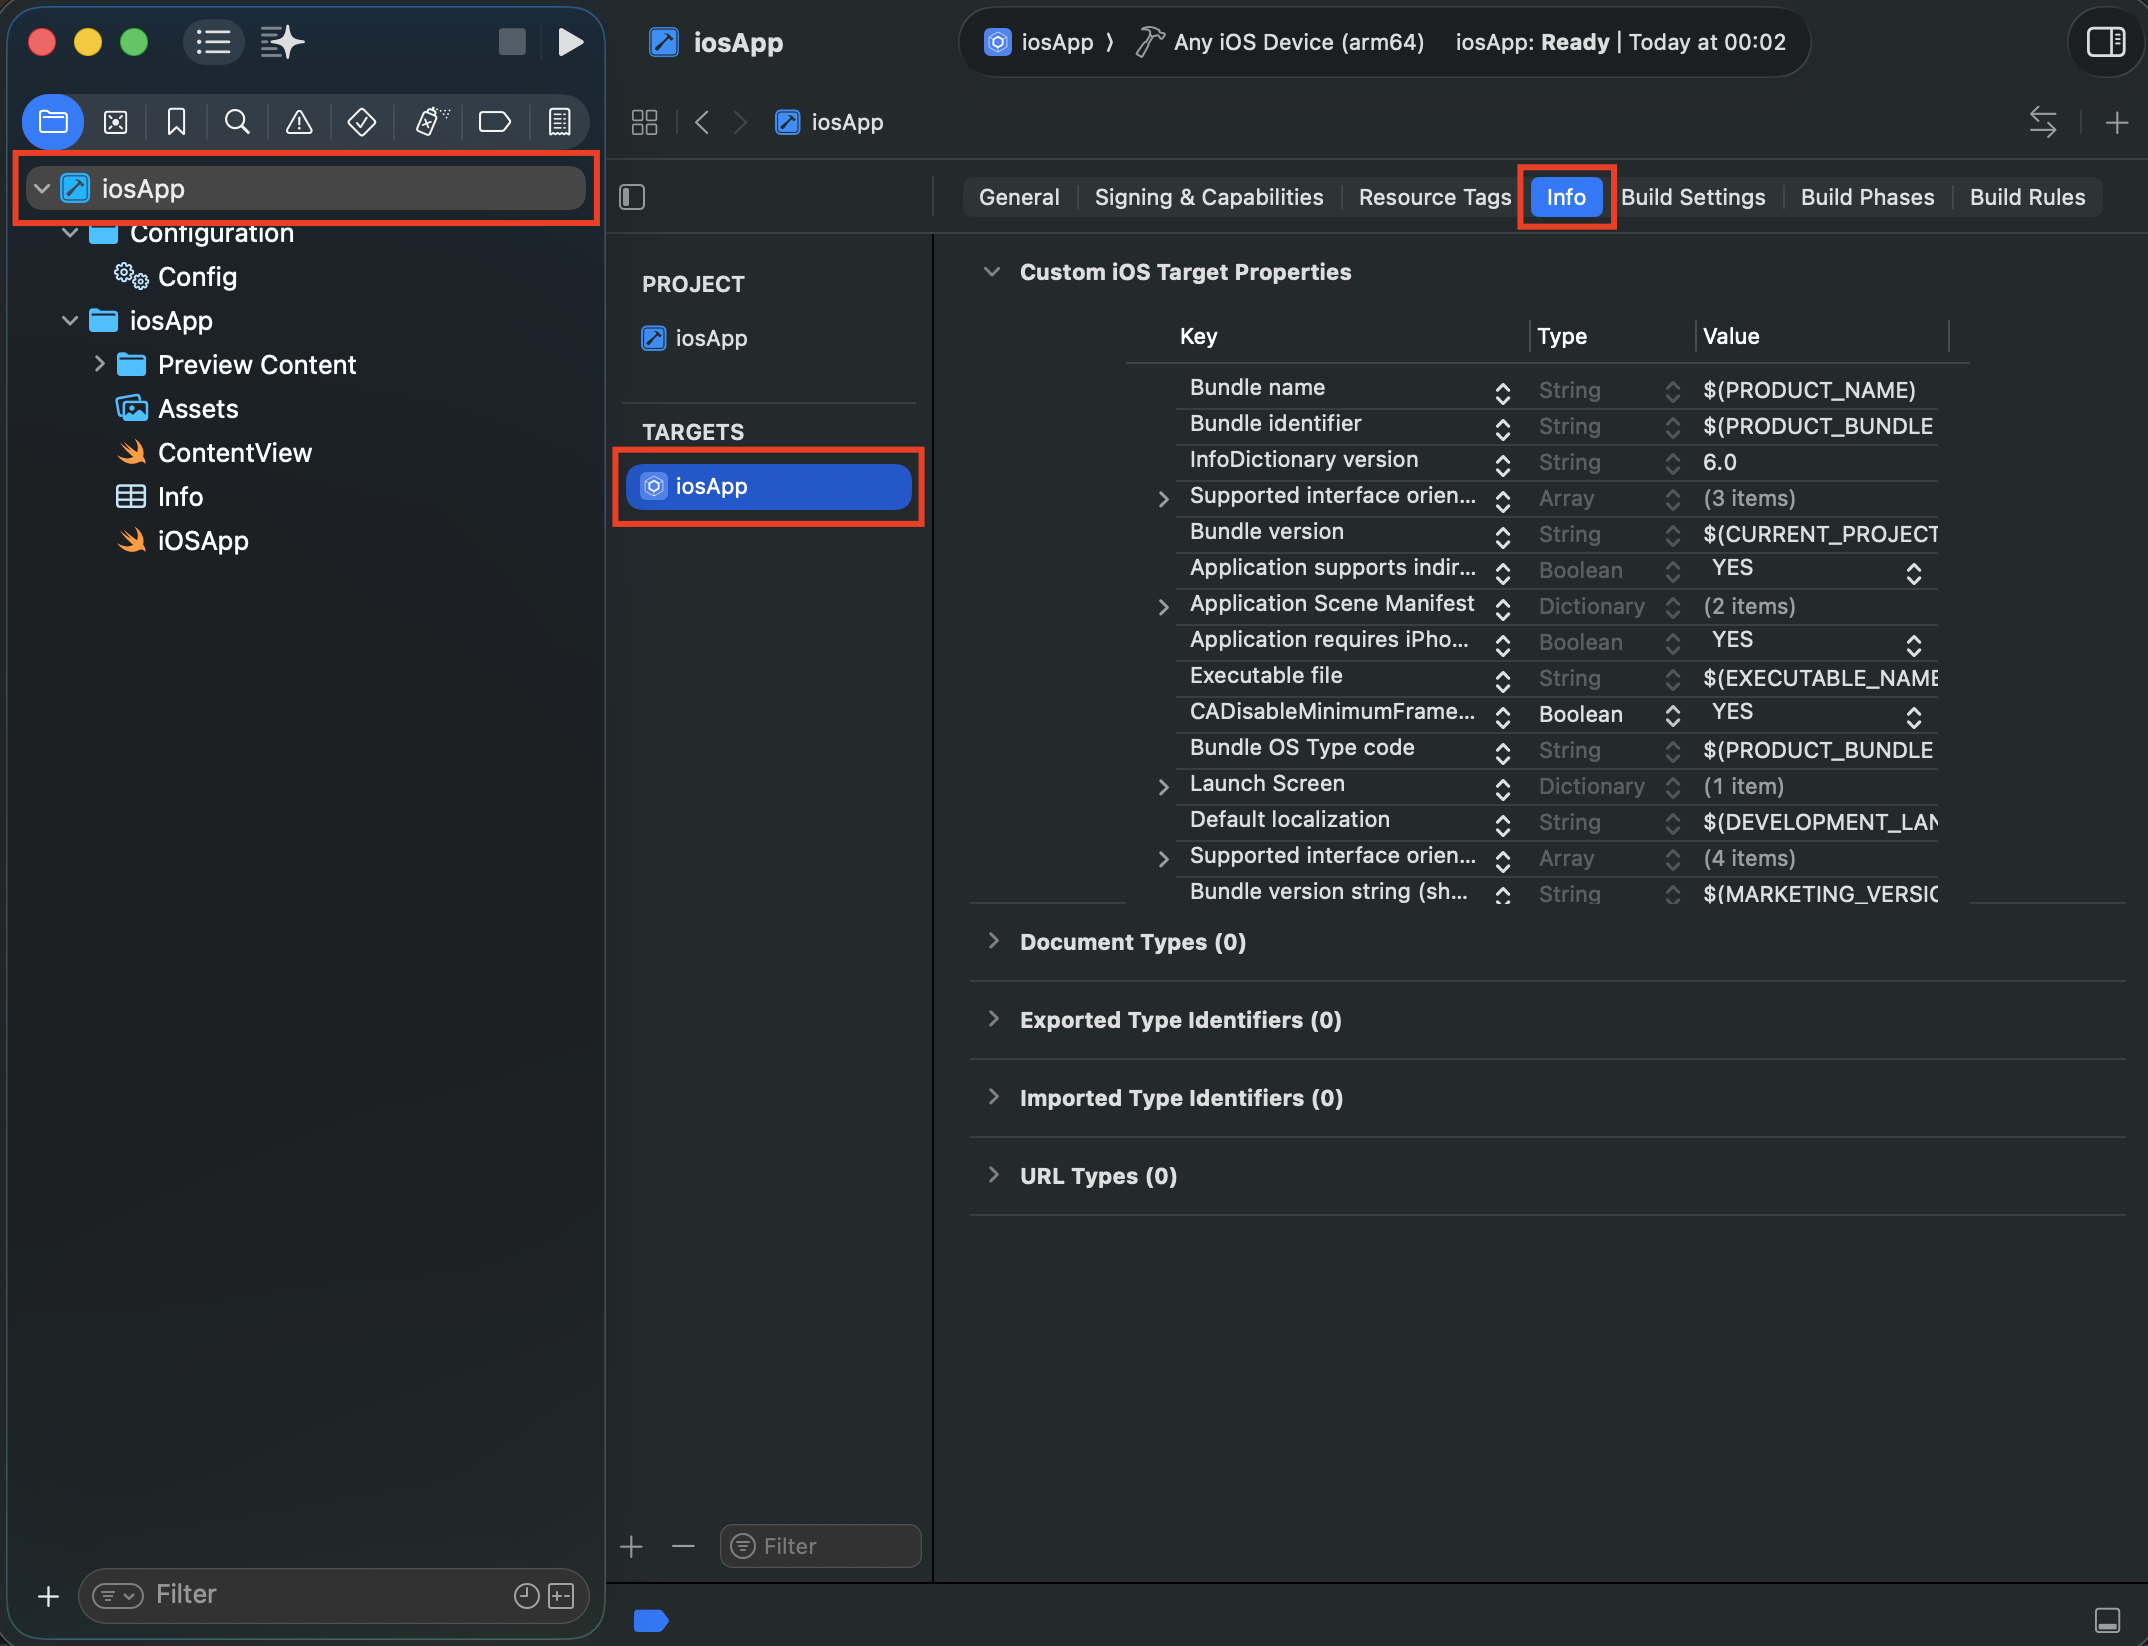
Task: Toggle the navigator list view button in the title bar
Action: pyautogui.click(x=213, y=42)
